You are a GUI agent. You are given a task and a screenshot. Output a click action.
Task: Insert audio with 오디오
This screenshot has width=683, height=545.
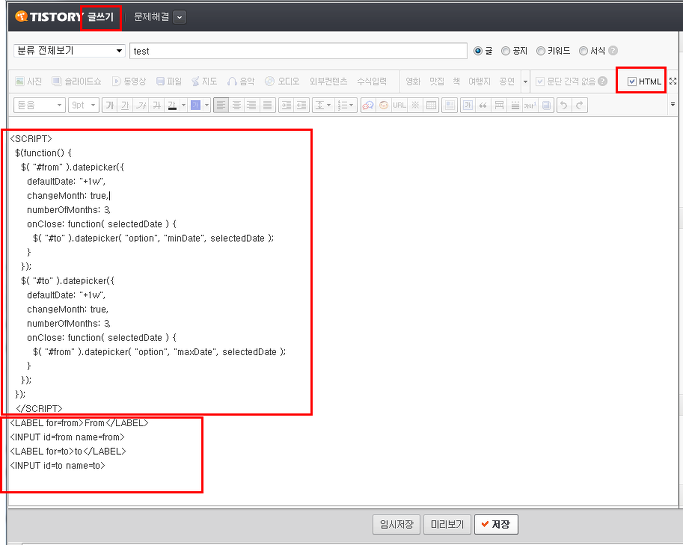tap(282, 81)
